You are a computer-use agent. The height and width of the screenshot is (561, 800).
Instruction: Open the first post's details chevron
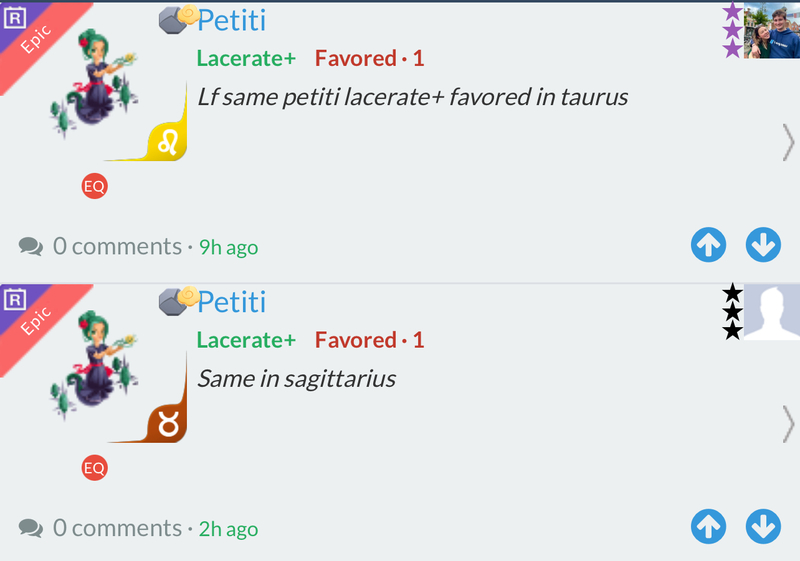tap(788, 144)
